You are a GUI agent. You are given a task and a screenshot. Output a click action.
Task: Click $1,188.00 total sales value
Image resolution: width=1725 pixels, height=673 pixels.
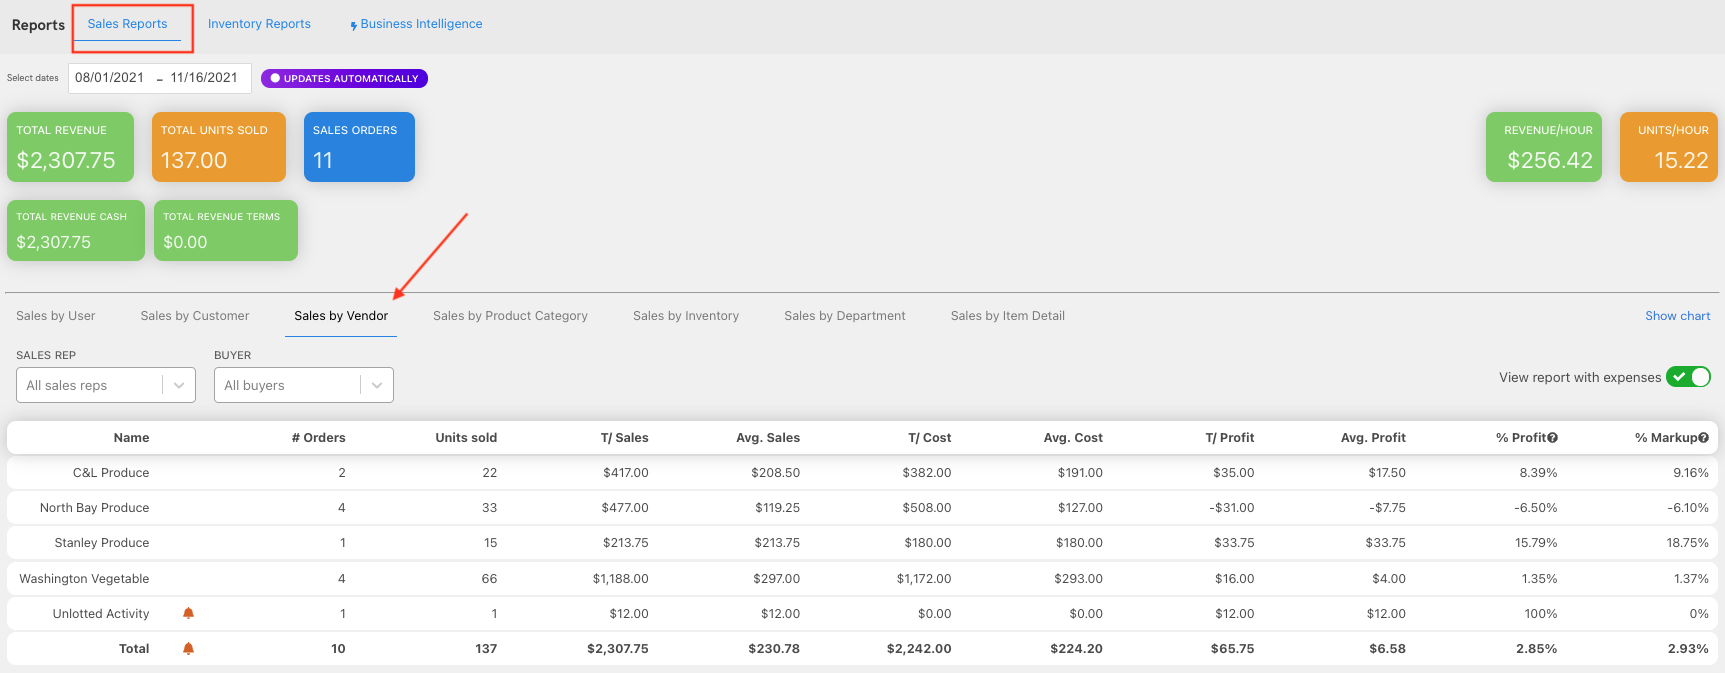pyautogui.click(x=620, y=579)
